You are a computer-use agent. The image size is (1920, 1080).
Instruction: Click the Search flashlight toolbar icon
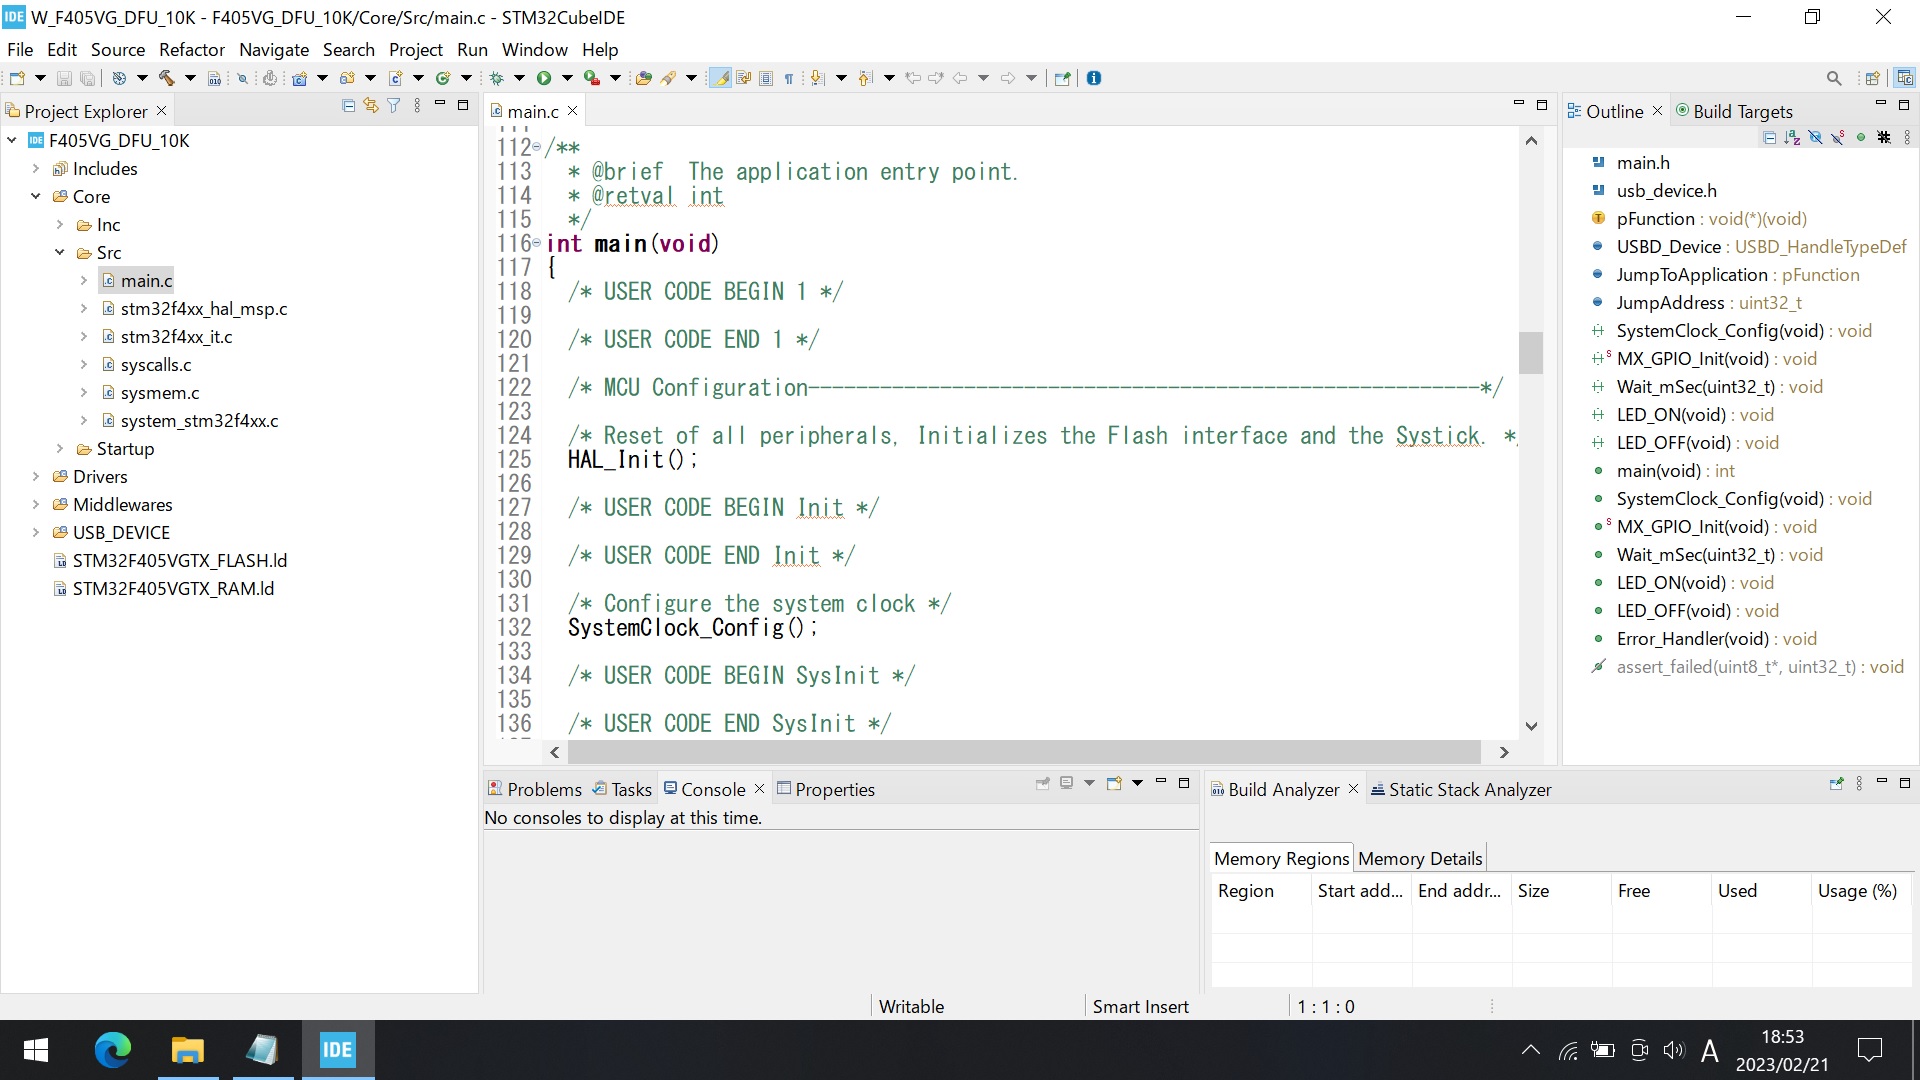pyautogui.click(x=668, y=78)
